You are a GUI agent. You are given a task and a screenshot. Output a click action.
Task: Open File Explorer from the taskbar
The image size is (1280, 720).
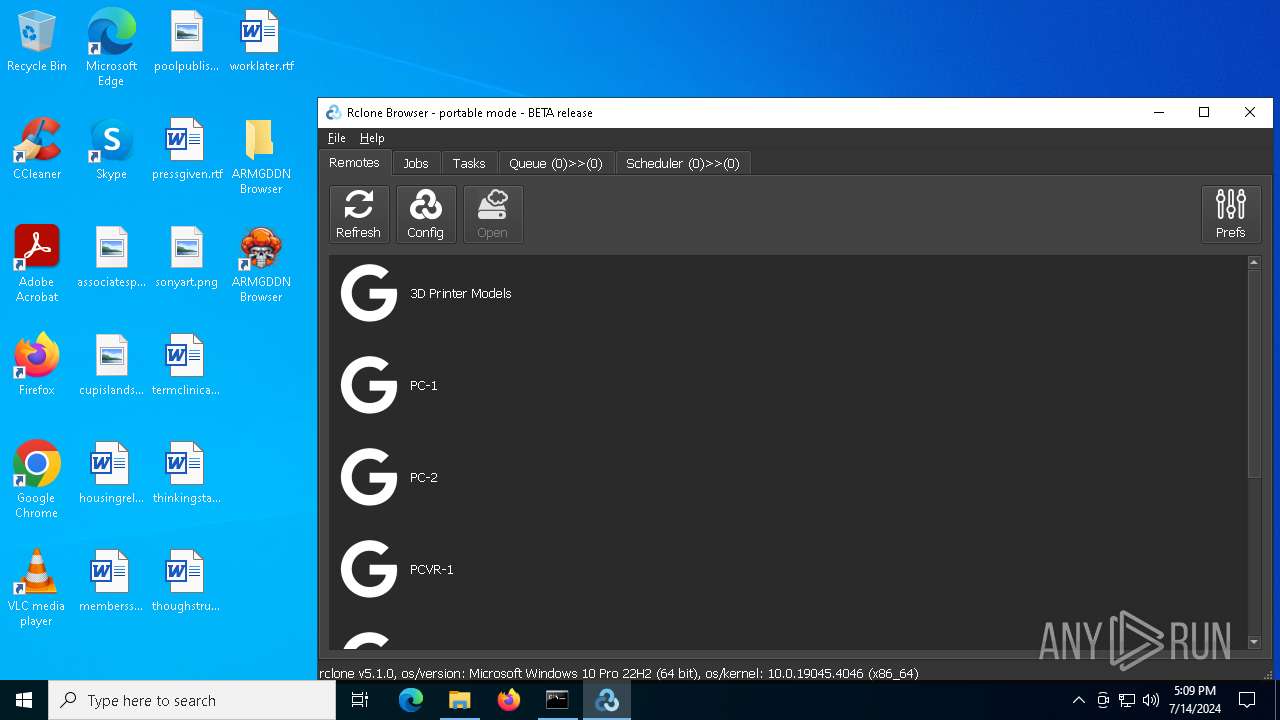point(459,700)
